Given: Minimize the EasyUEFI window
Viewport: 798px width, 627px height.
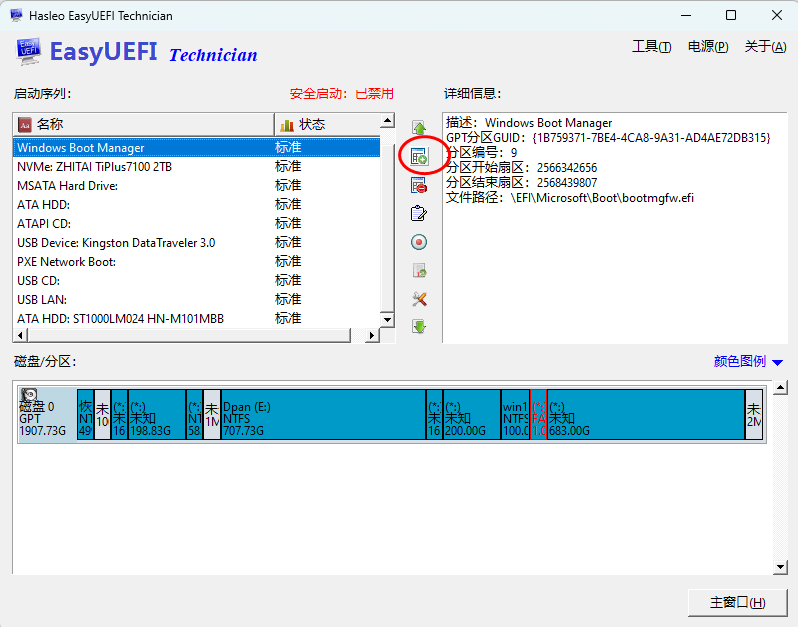Looking at the screenshot, I should (686, 15).
